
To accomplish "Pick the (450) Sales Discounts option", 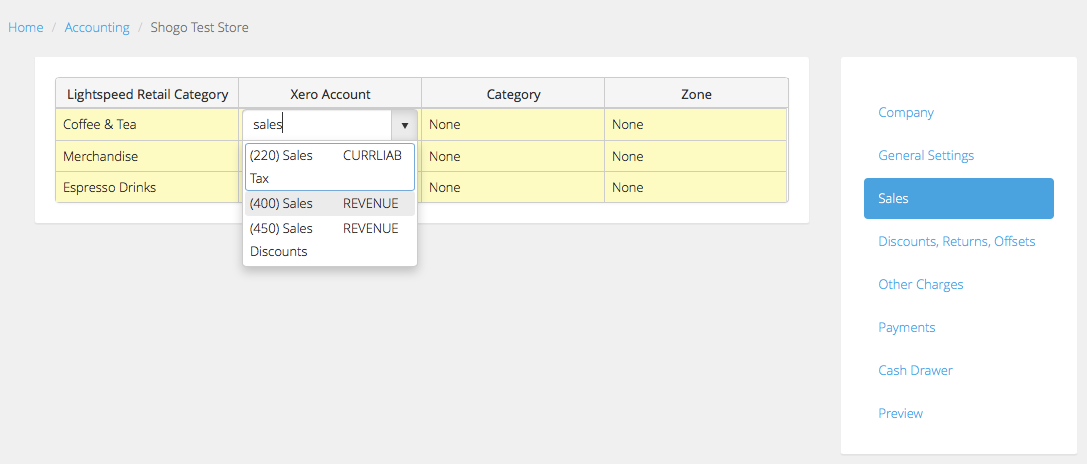I will coord(330,239).
